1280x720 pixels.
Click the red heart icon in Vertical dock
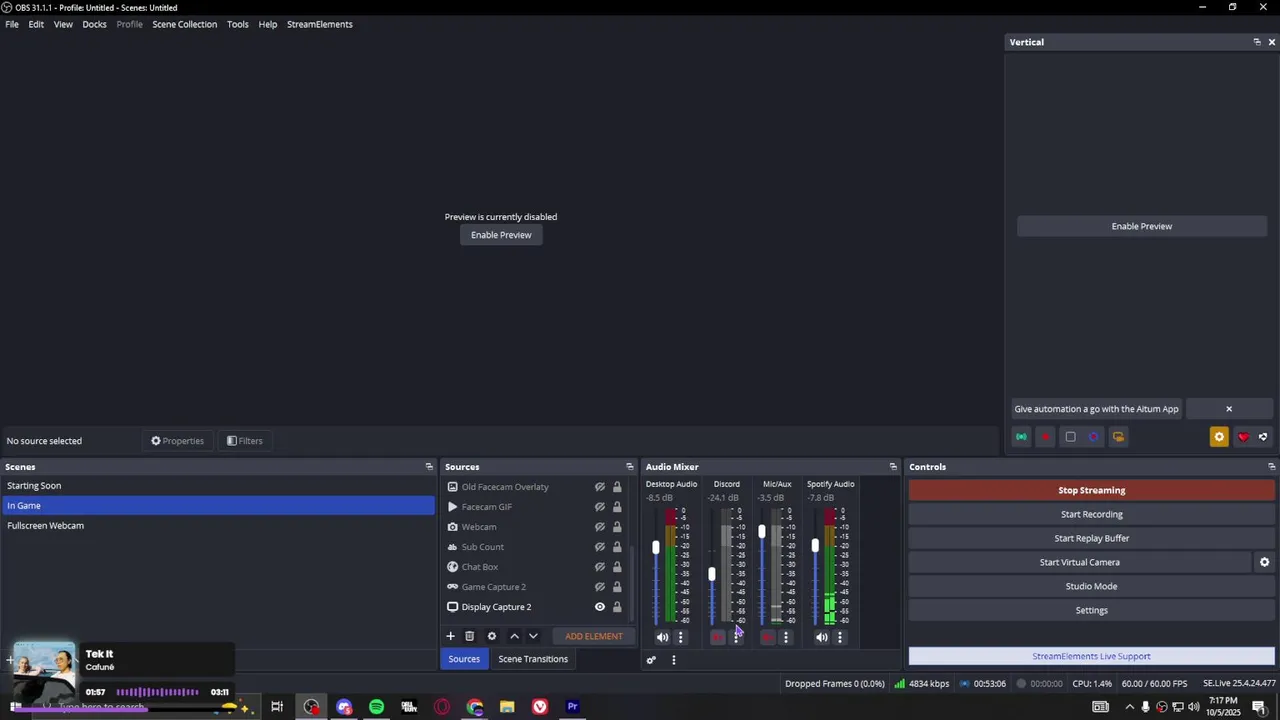[x=1243, y=437]
